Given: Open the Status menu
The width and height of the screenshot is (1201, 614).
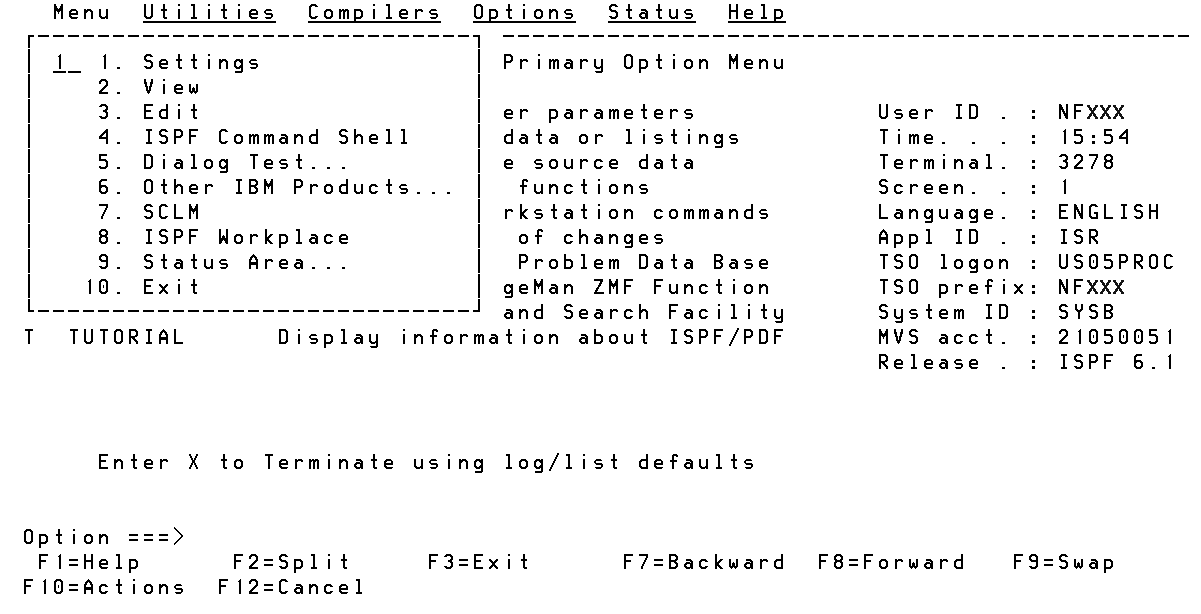Looking at the screenshot, I should 651,12.
